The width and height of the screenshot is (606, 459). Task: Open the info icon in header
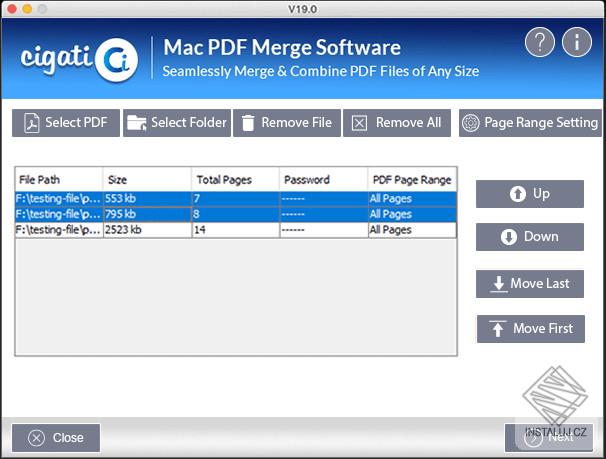[x=577, y=42]
